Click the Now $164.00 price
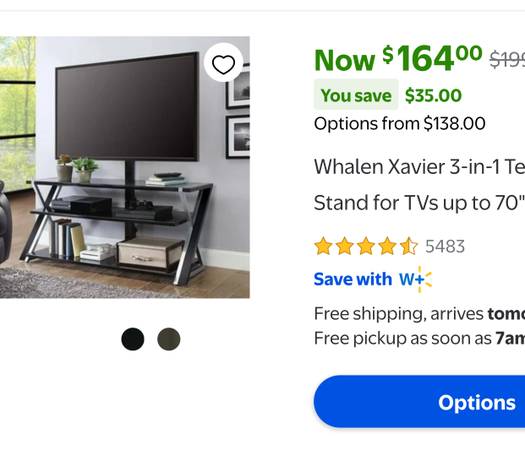The image size is (525, 450). 398,59
